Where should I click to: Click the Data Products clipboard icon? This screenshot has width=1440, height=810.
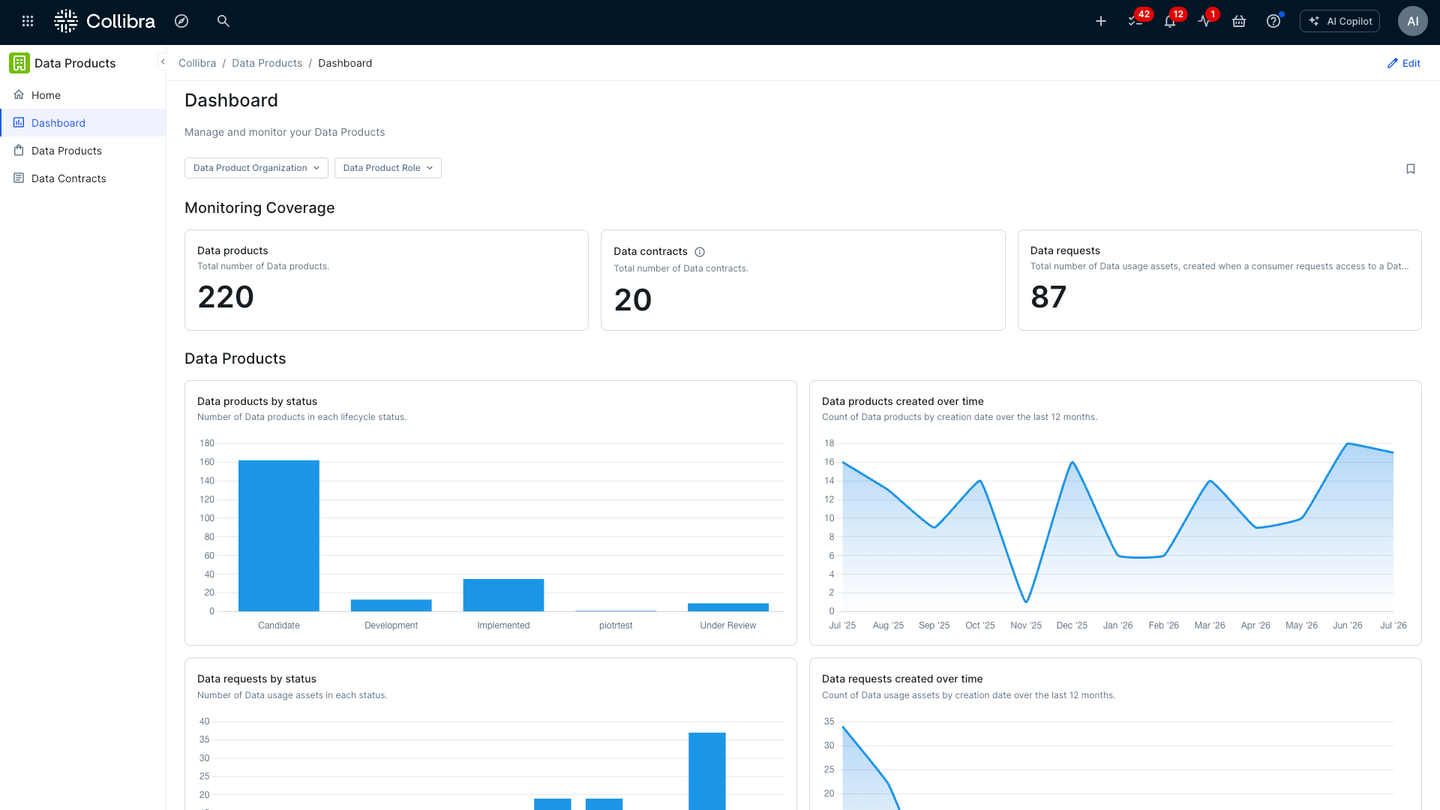[19, 151]
